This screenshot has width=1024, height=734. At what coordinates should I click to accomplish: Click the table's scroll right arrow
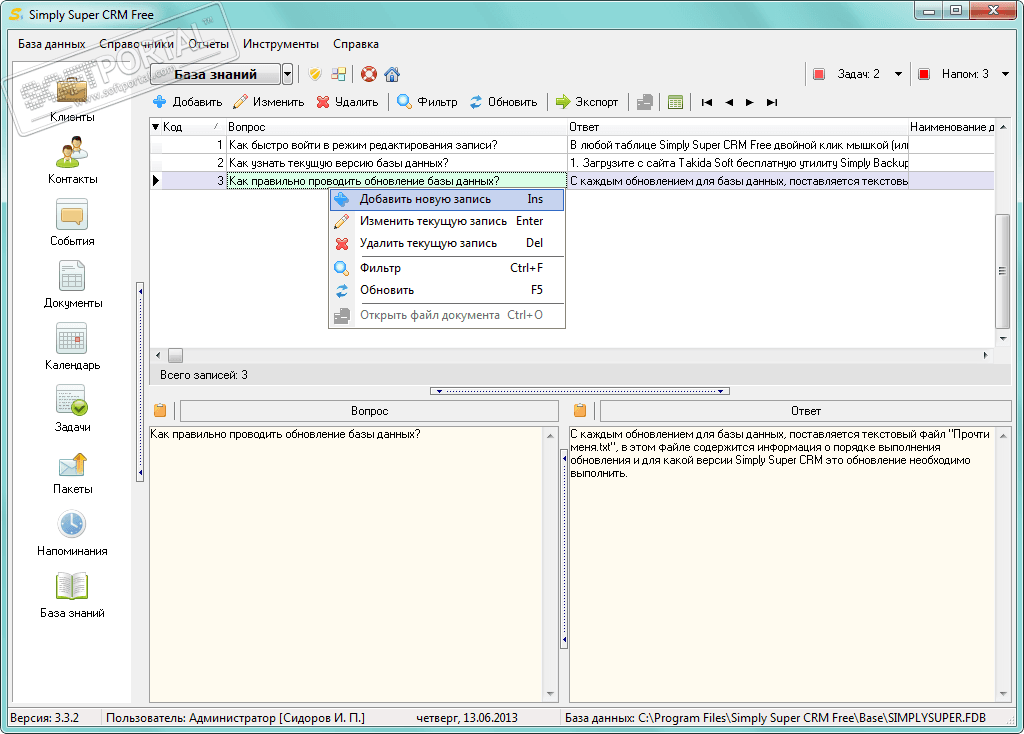pos(986,355)
